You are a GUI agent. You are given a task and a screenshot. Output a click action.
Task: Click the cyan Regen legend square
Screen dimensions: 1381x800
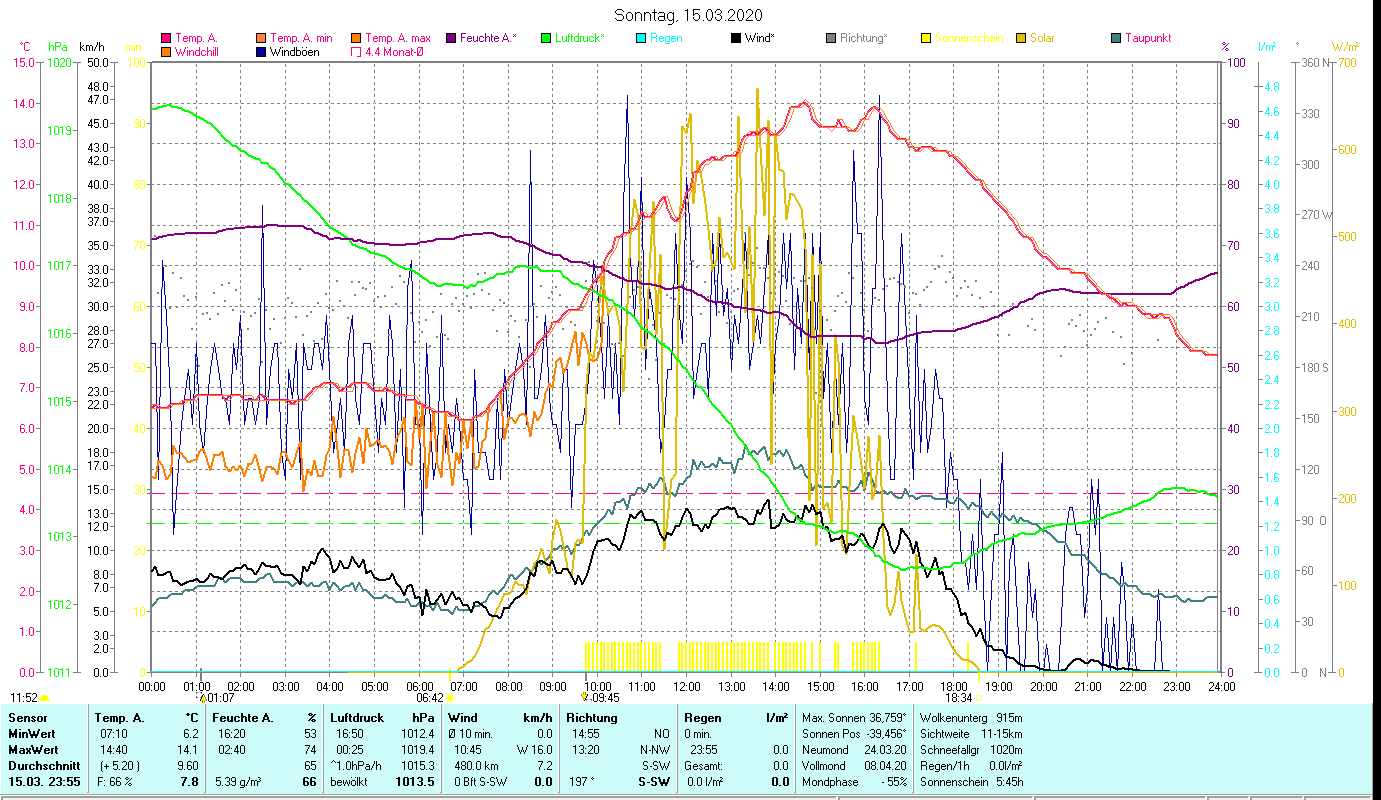coord(641,38)
